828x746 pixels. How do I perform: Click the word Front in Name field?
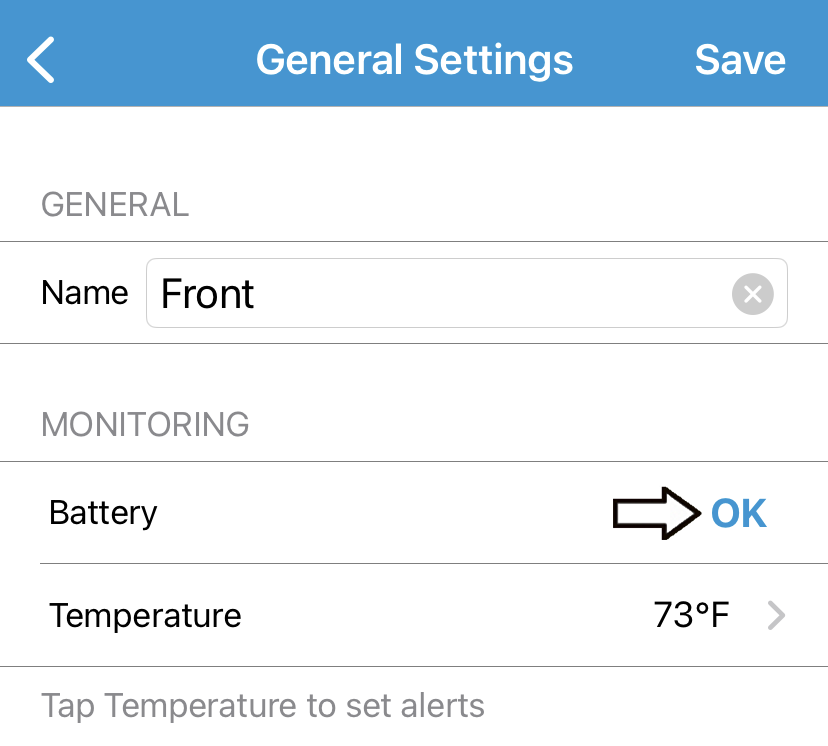pos(208,294)
